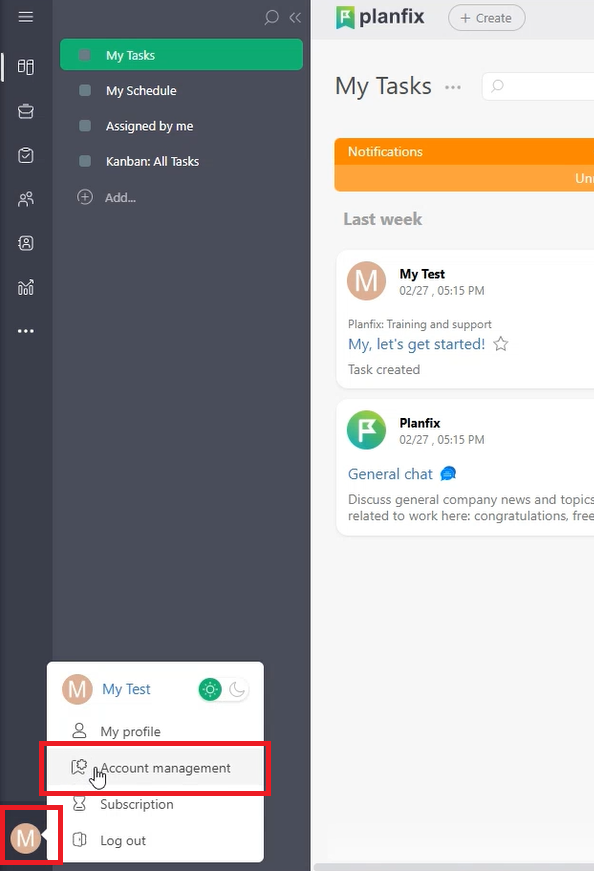The width and height of the screenshot is (594, 871).
Task: Star the "My, let's get started!" task
Action: [501, 344]
